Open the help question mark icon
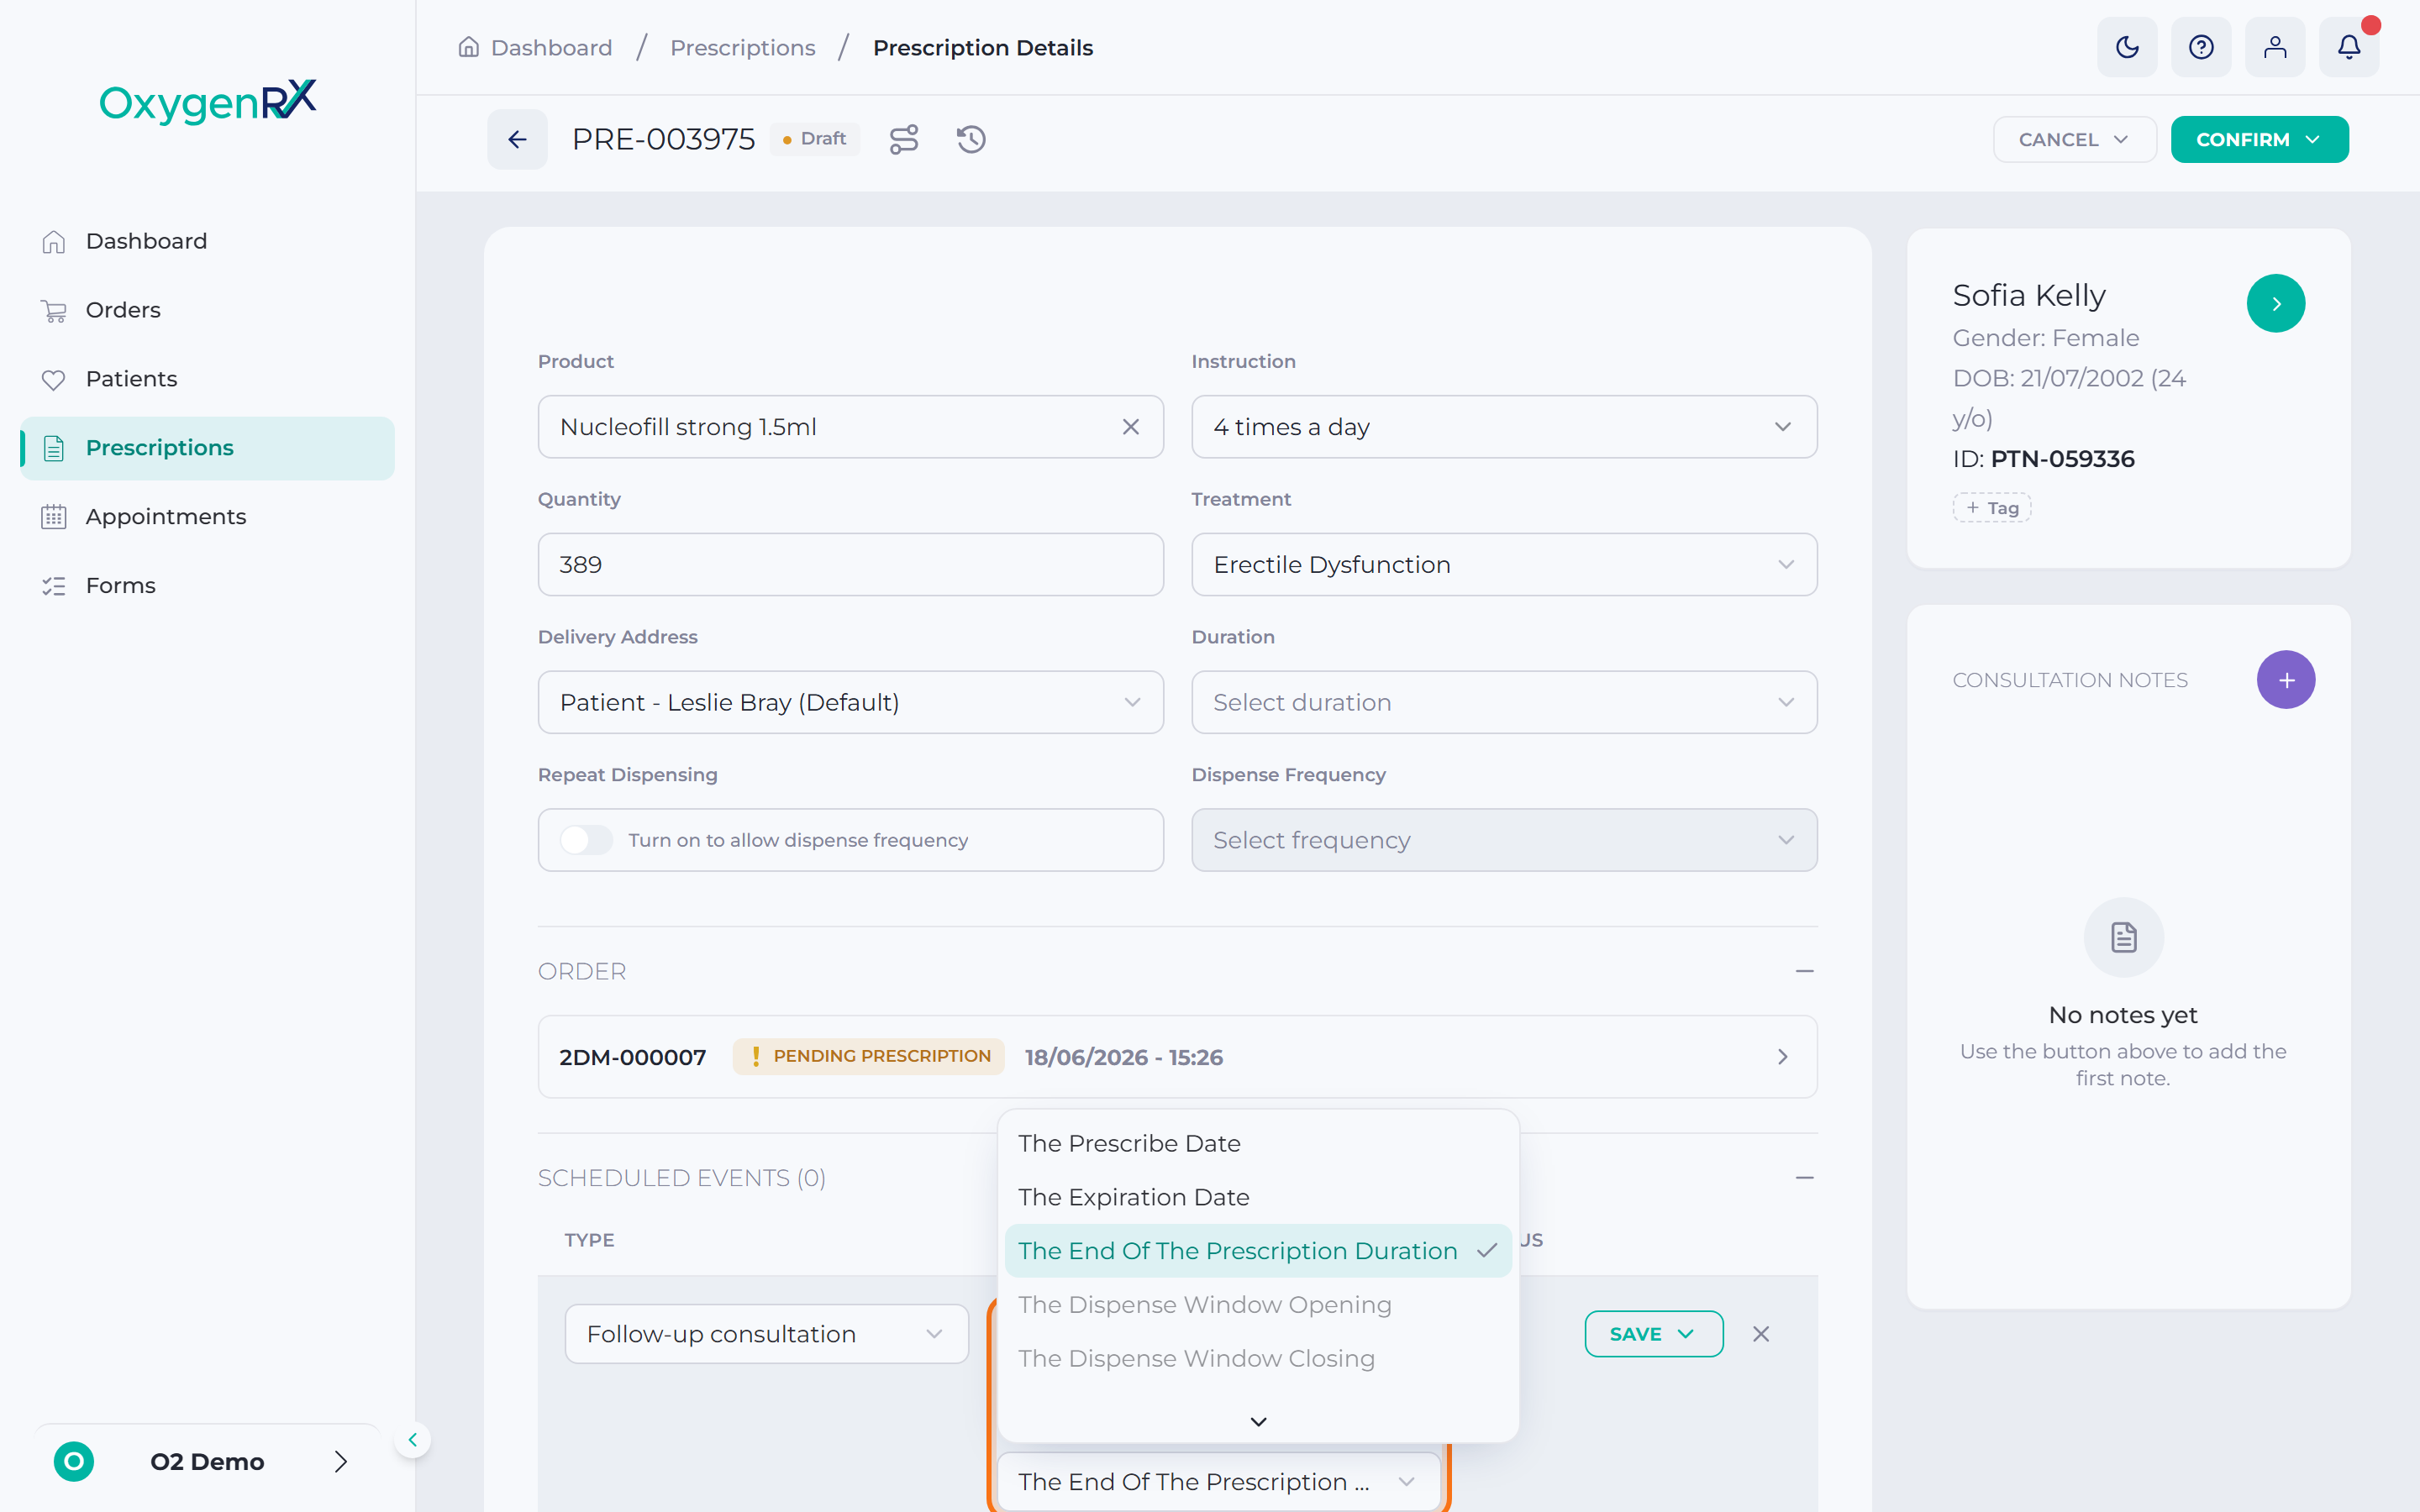This screenshot has width=2420, height=1512. click(x=2201, y=47)
